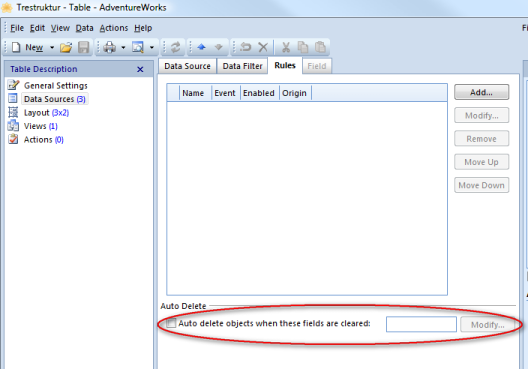Click the Open folder icon

coord(66,47)
